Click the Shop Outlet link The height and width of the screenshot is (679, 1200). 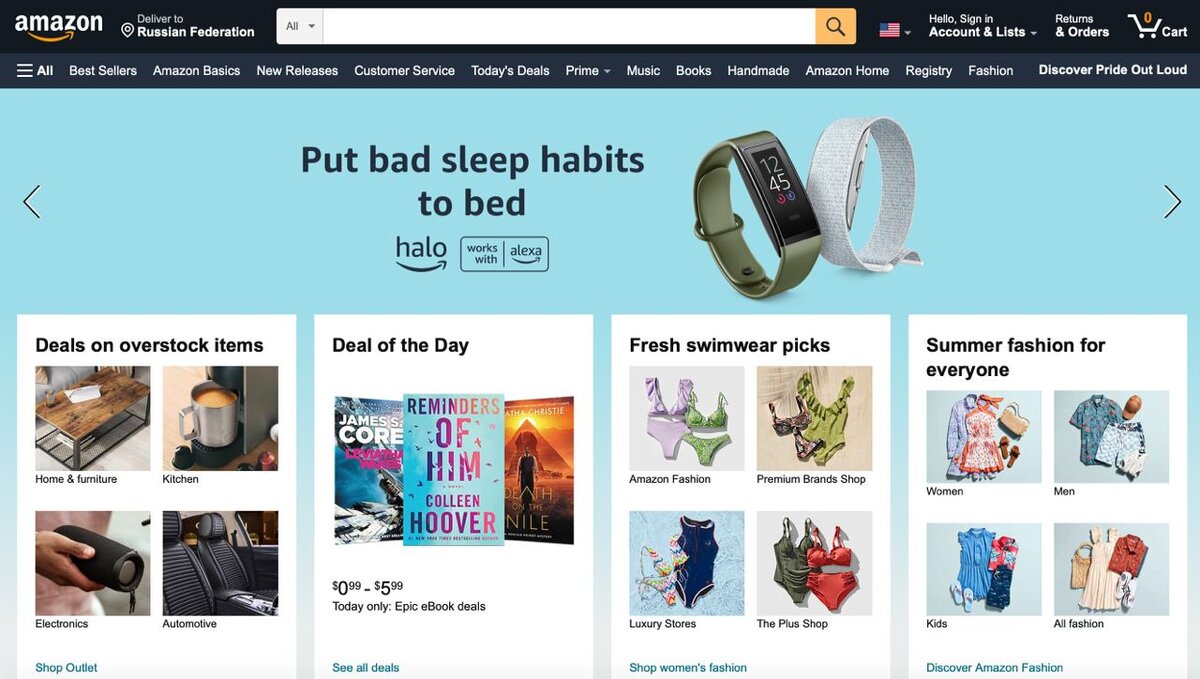[x=66, y=667]
